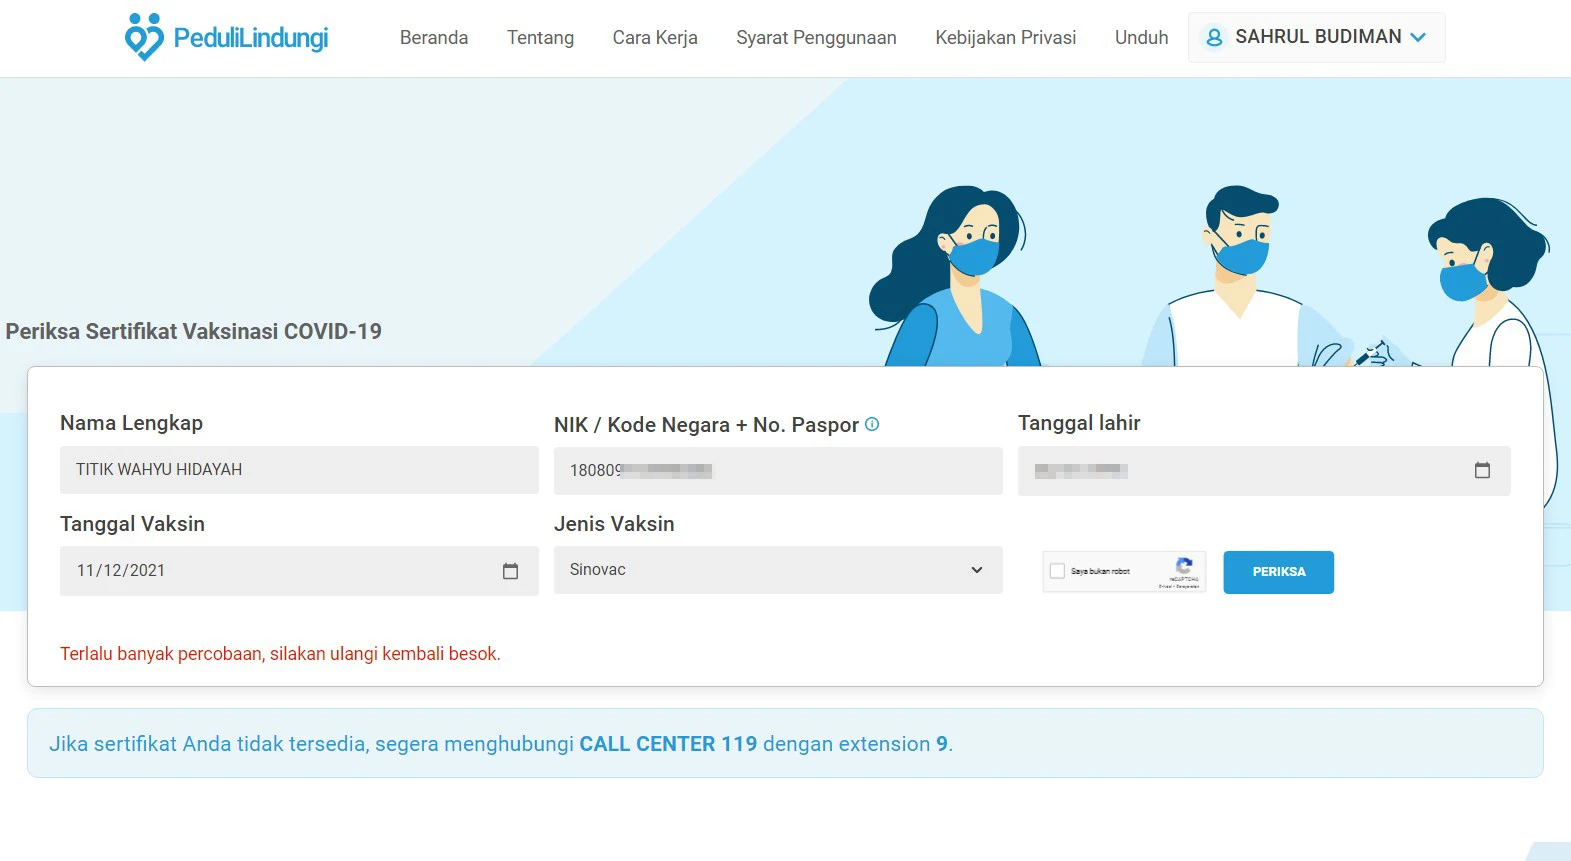Tick the 'Saya bukan robot' checkbox
This screenshot has height=861, width=1571.
(x=1057, y=571)
